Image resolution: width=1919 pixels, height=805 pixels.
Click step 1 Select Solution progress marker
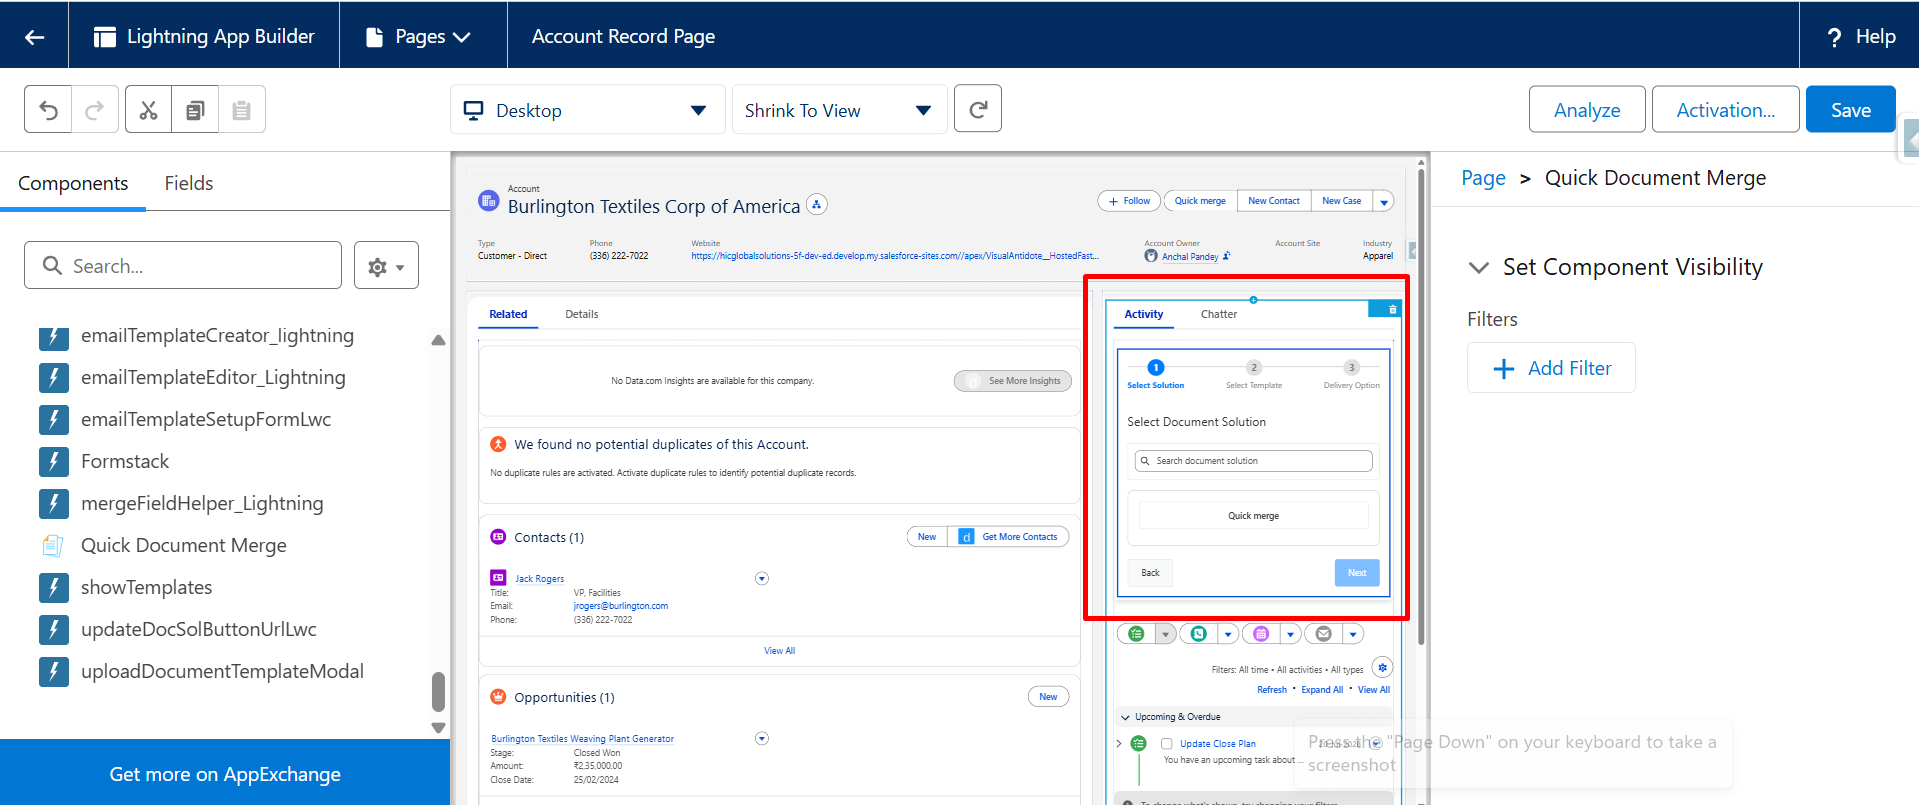pyautogui.click(x=1156, y=368)
